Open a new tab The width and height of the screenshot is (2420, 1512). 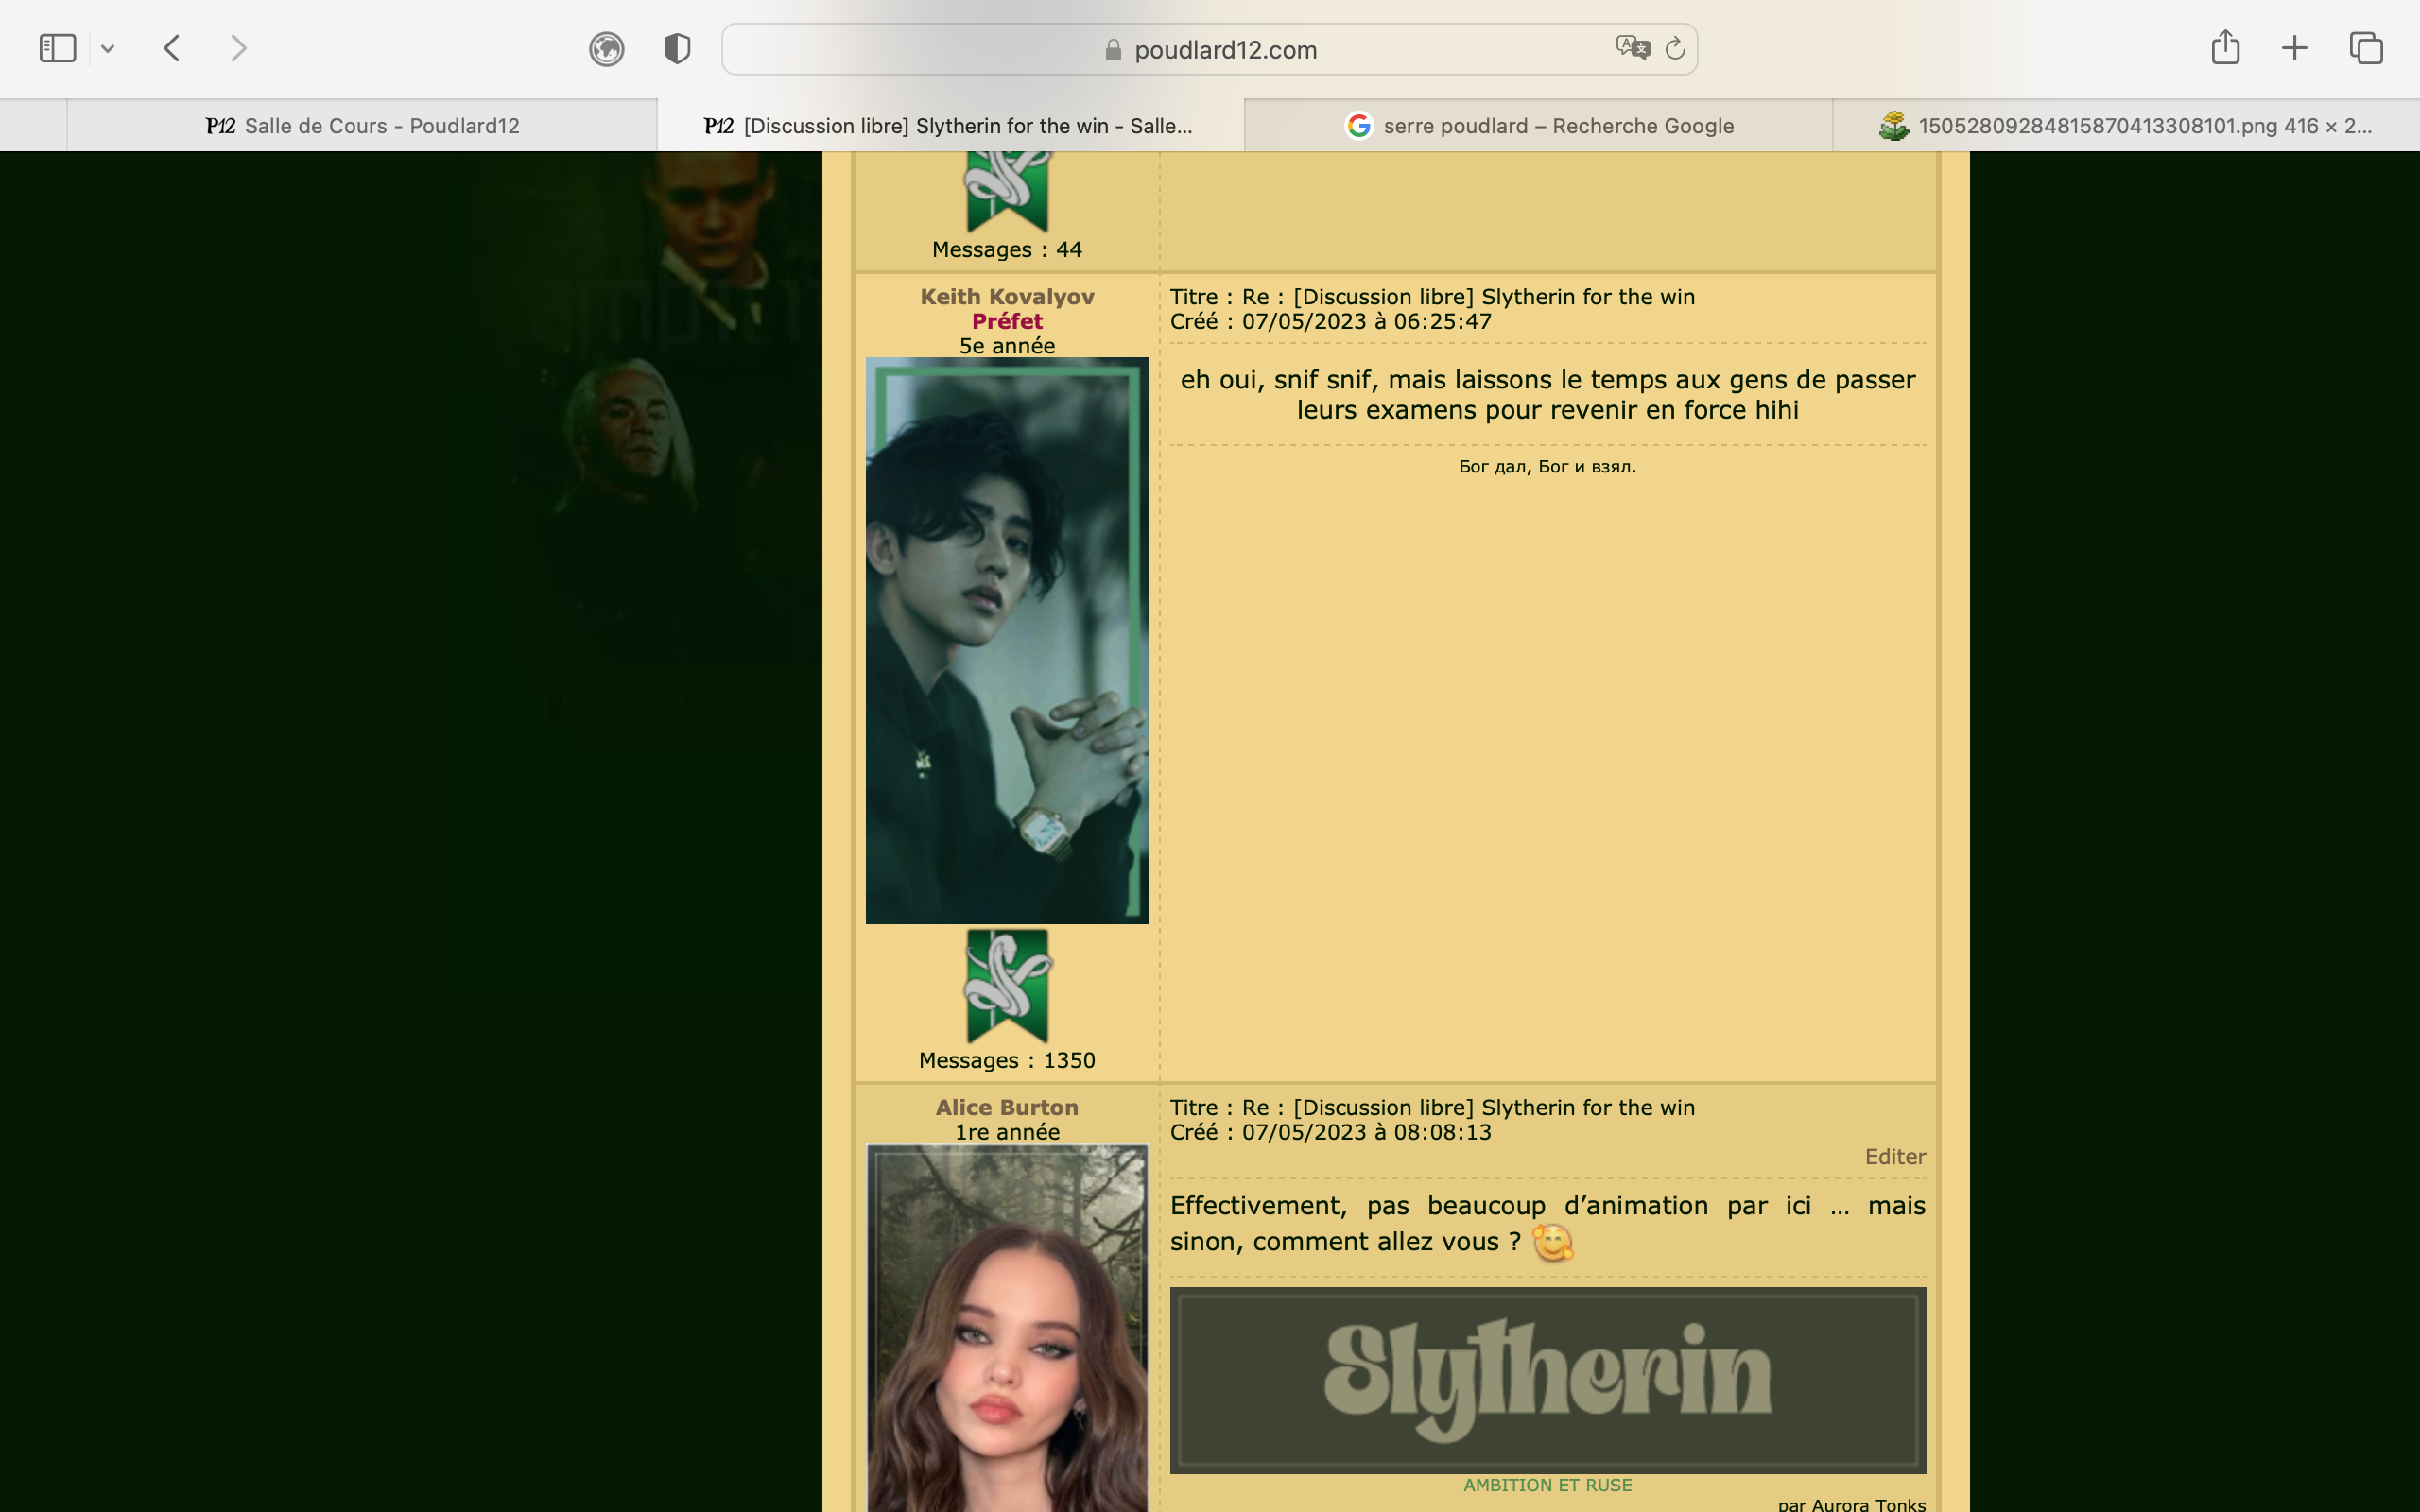tap(2295, 48)
